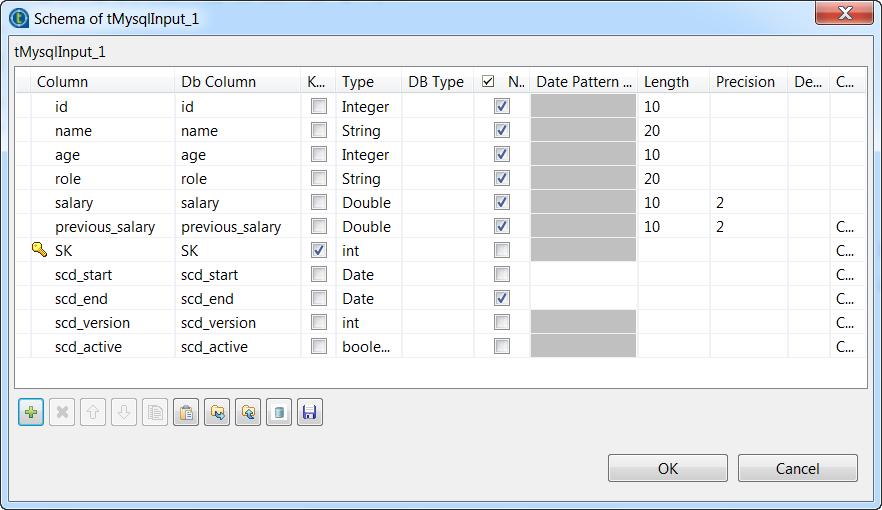Screen dimensions: 882x510
Task: Click the export schema folder icon
Action: 247,412
